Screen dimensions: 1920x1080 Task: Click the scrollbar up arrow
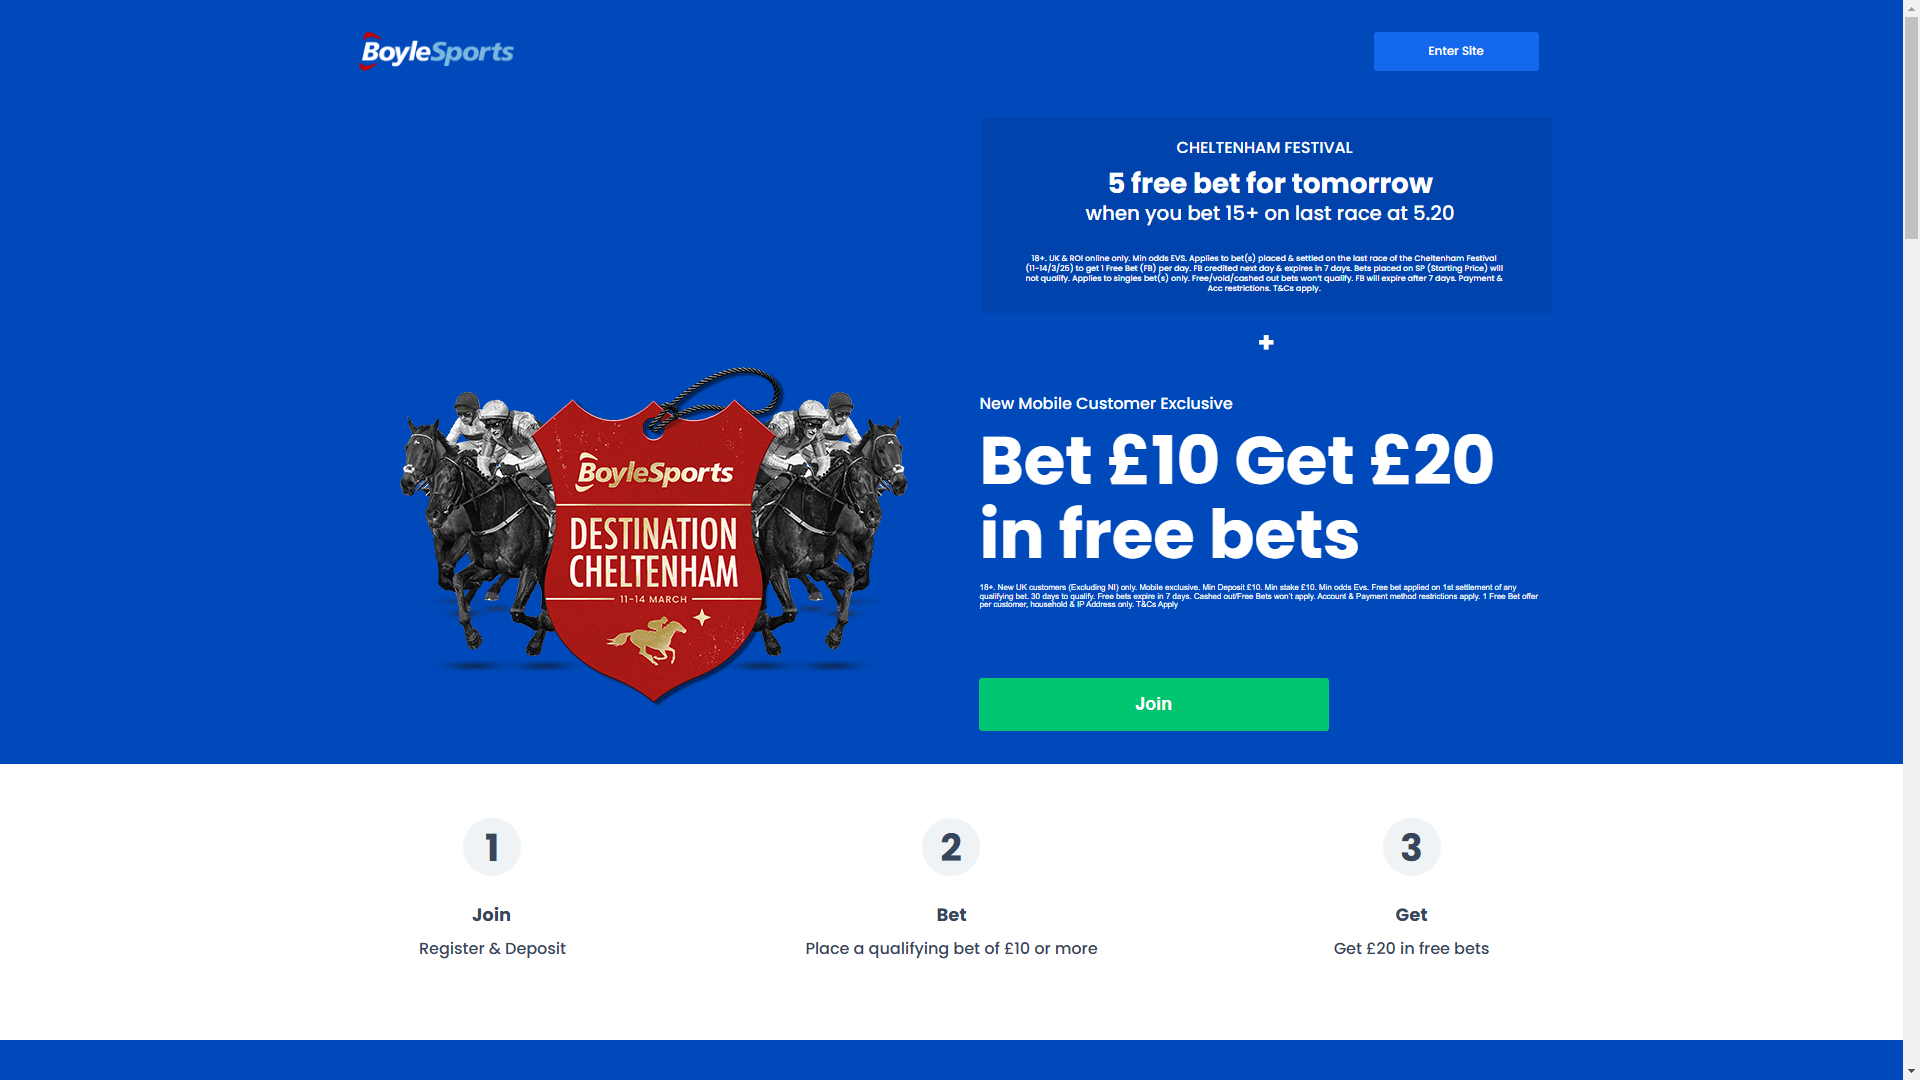point(1911,8)
